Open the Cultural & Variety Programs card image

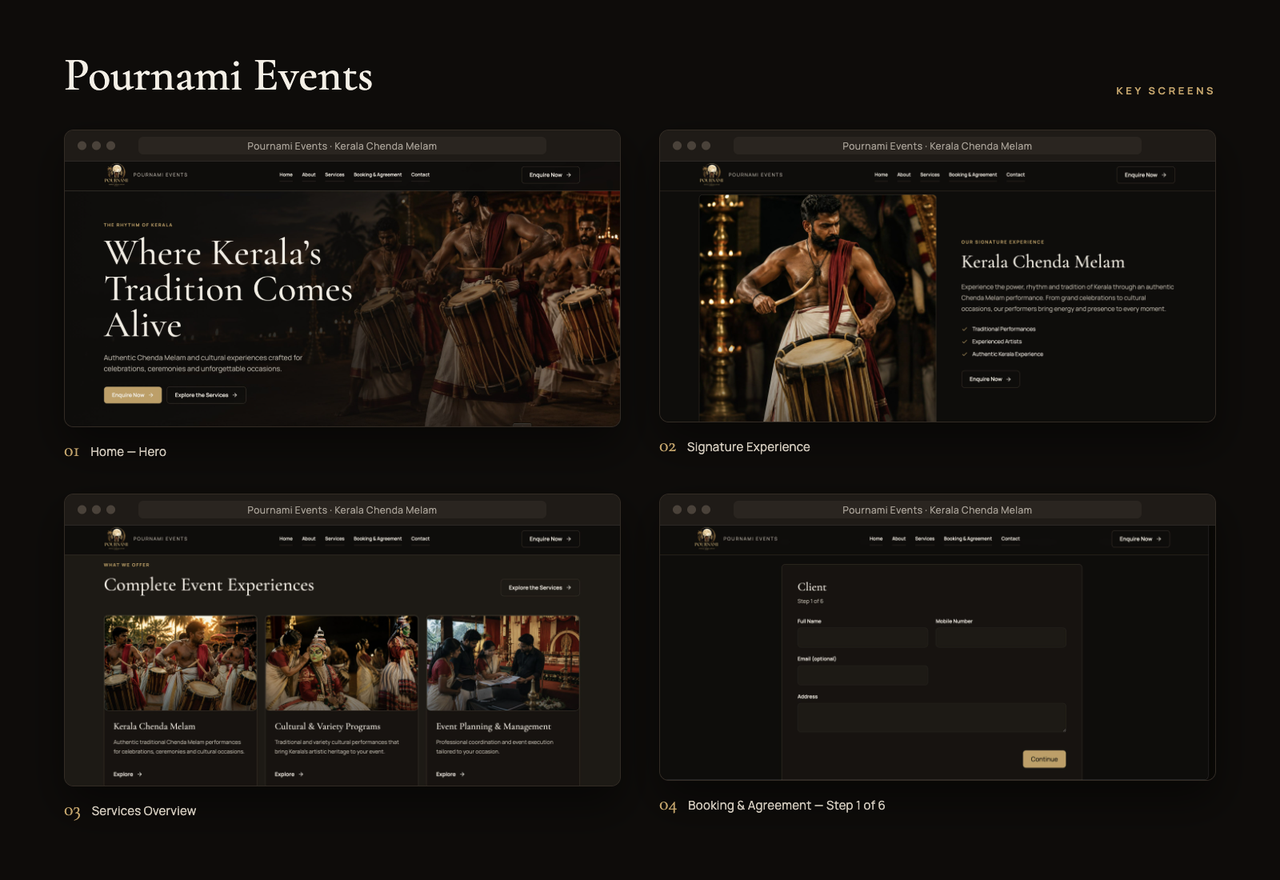342,663
